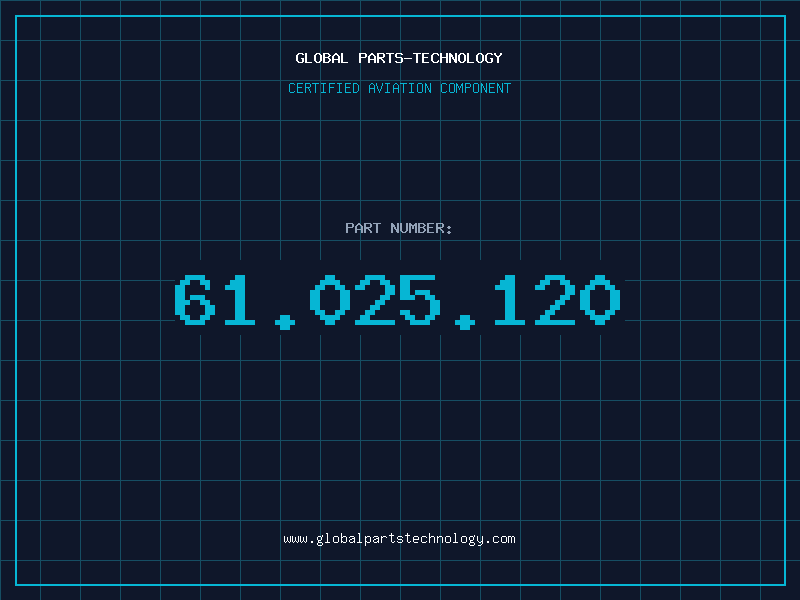Click the PART NUMBER: label
Viewport: 800px width, 600px height.
point(399,228)
